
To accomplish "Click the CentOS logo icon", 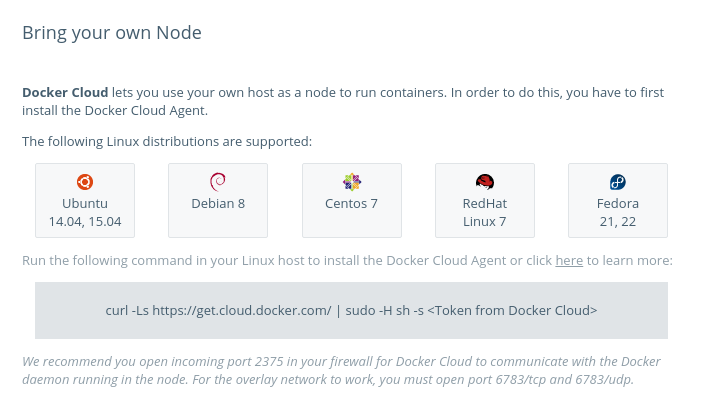I will pos(352,182).
